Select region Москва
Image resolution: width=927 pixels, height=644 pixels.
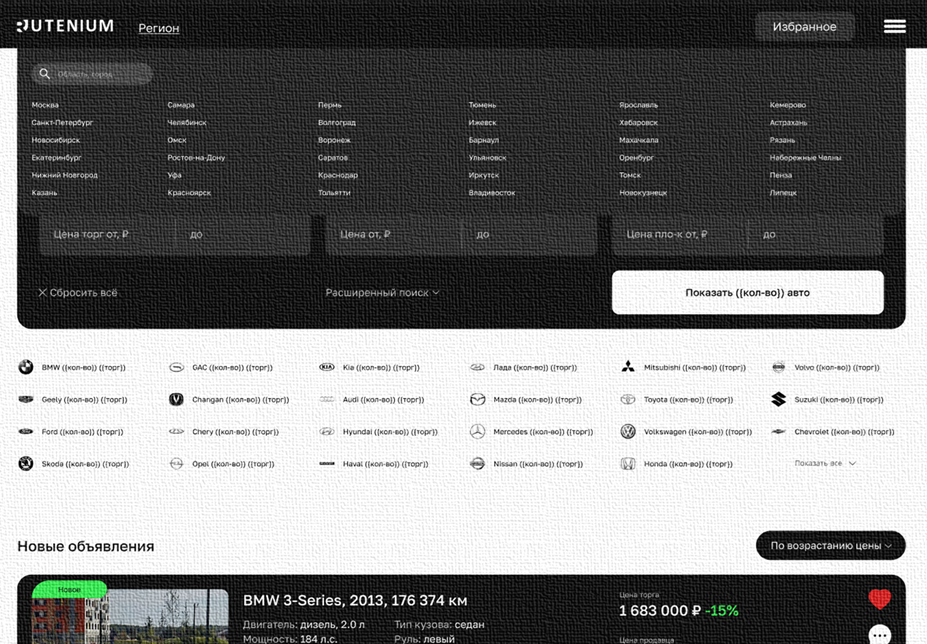tap(45, 105)
